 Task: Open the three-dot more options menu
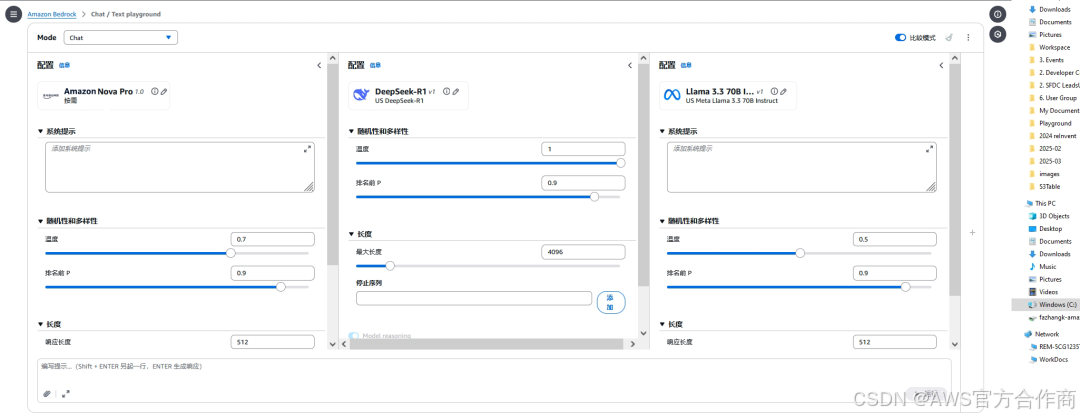point(968,38)
